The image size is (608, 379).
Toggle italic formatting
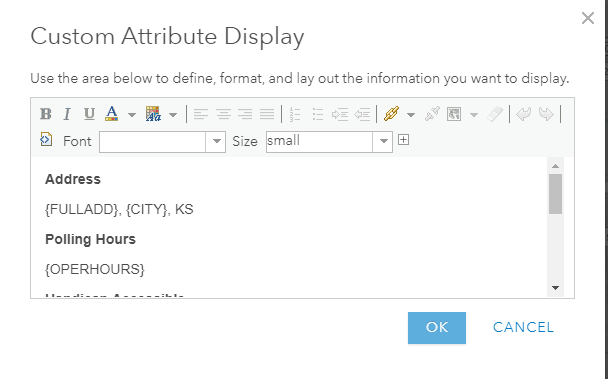(x=67, y=114)
